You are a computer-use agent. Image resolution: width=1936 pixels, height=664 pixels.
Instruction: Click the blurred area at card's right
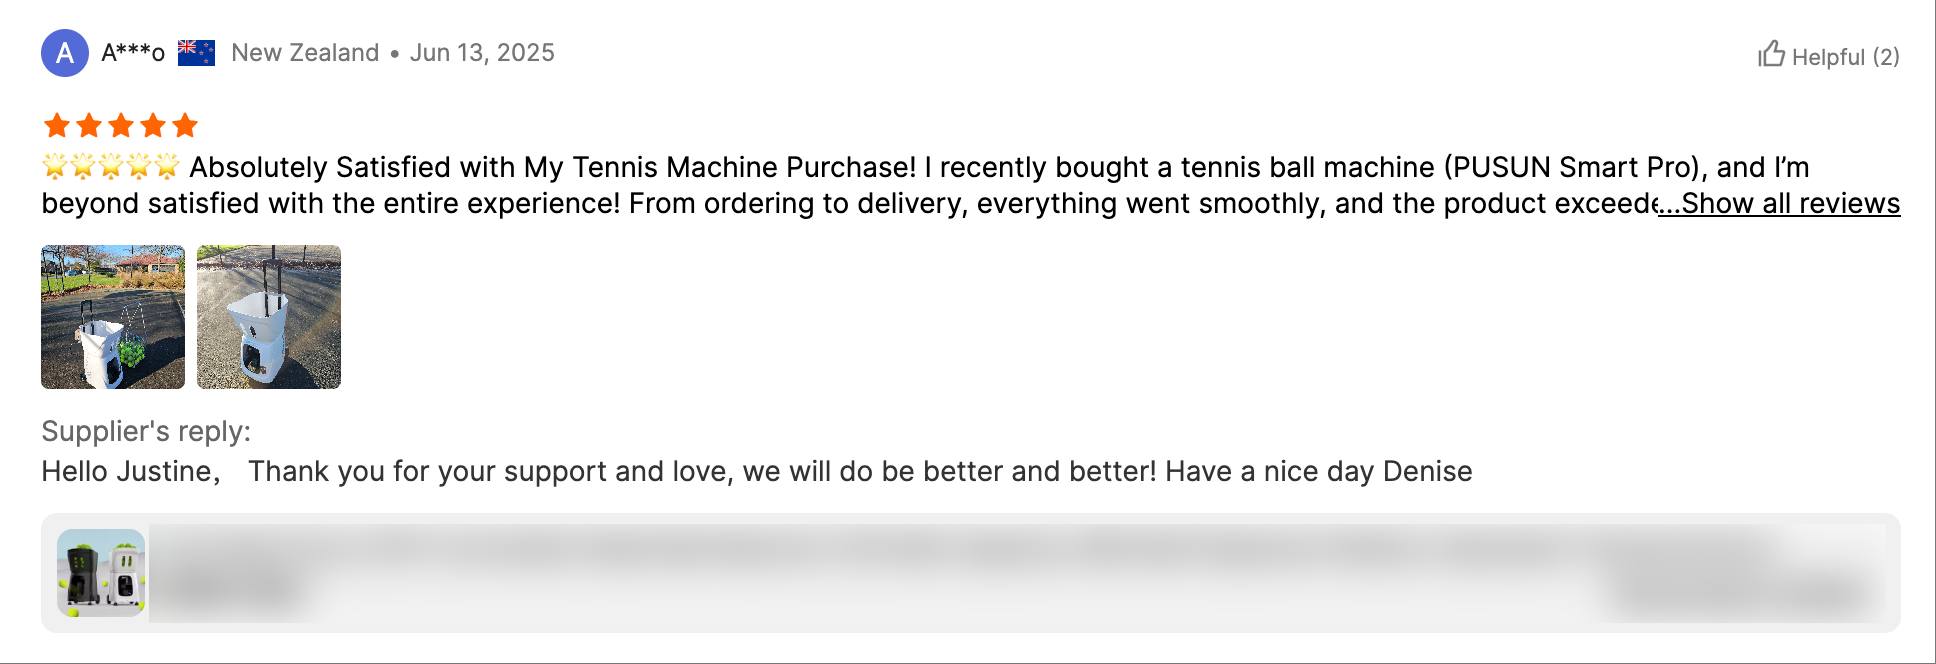(1740, 594)
